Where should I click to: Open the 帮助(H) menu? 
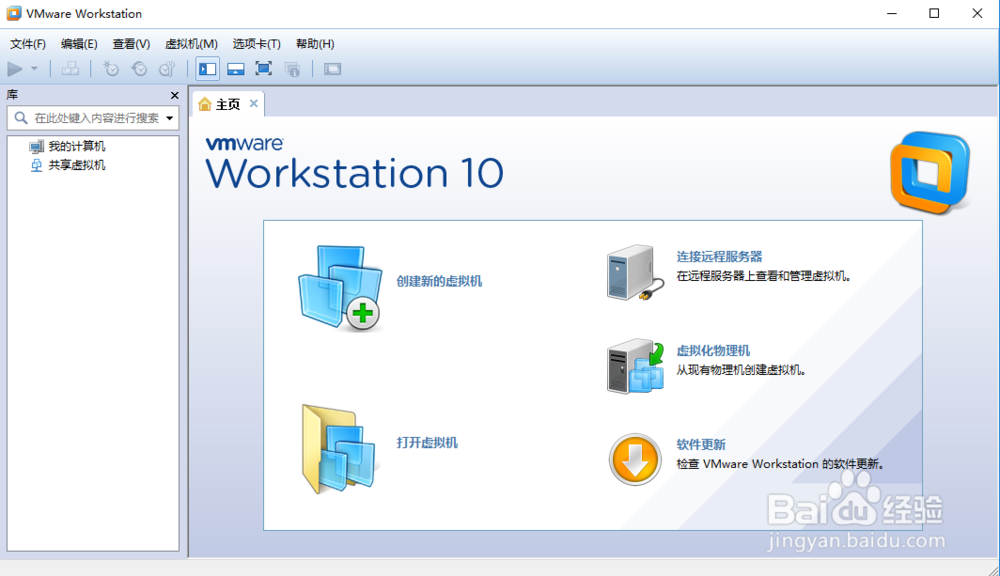(314, 43)
